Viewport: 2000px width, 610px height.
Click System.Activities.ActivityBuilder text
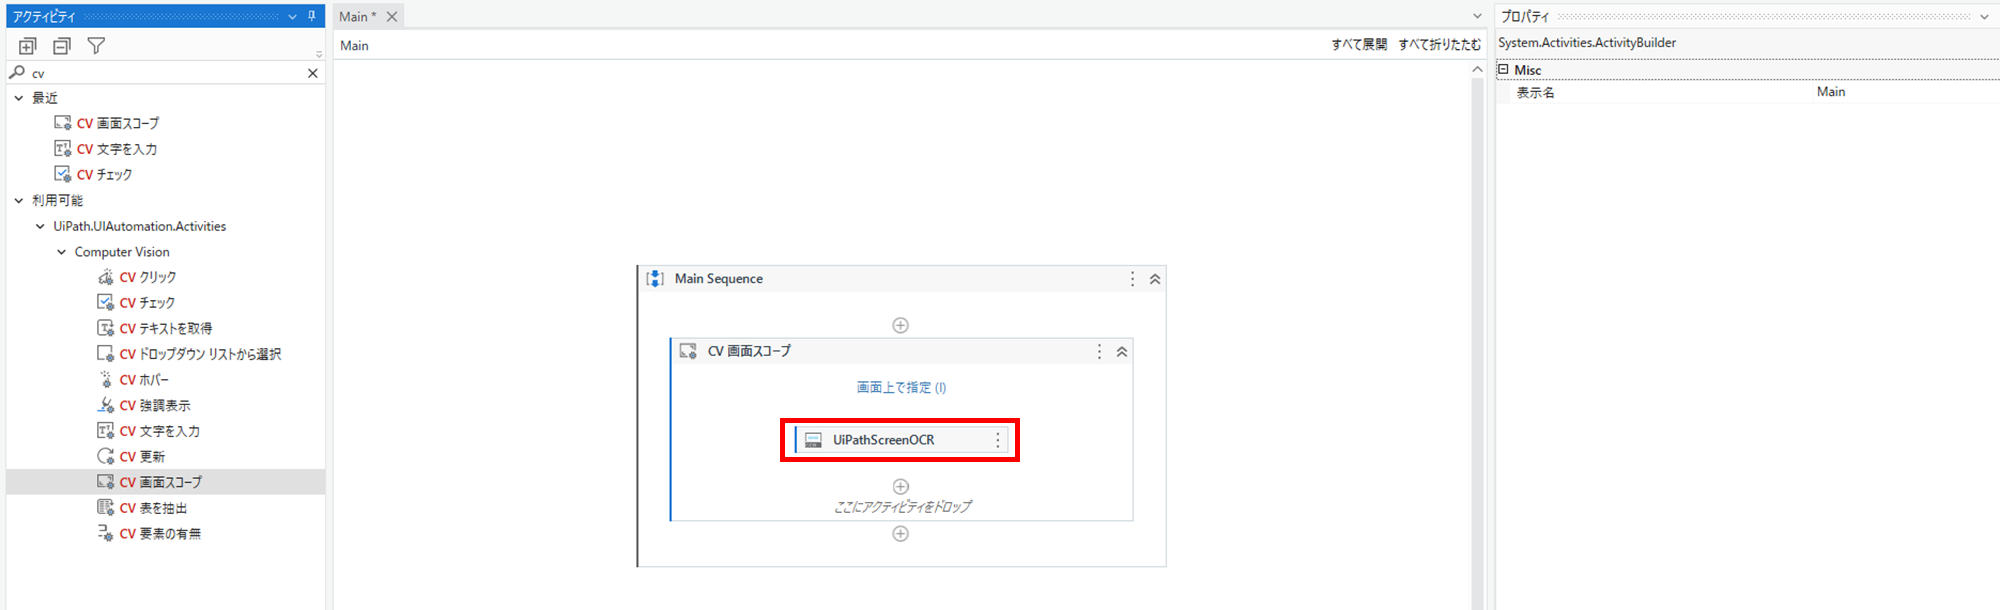[x=1587, y=43]
